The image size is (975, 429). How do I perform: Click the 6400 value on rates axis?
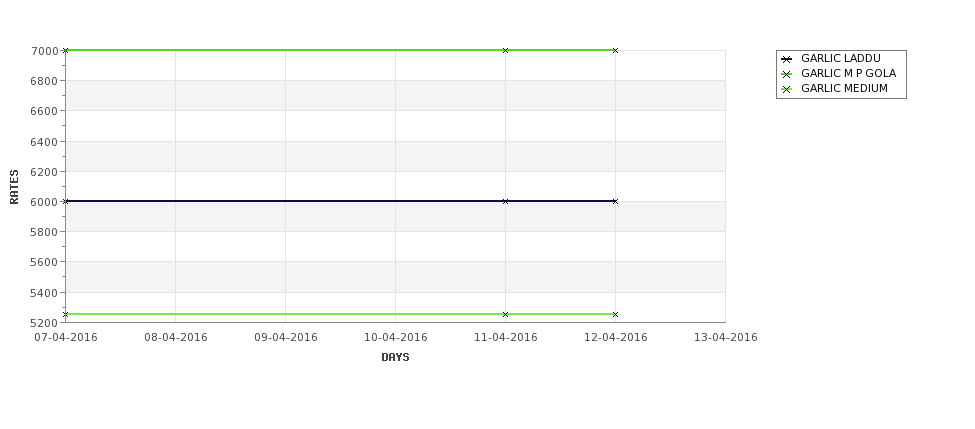point(44,142)
